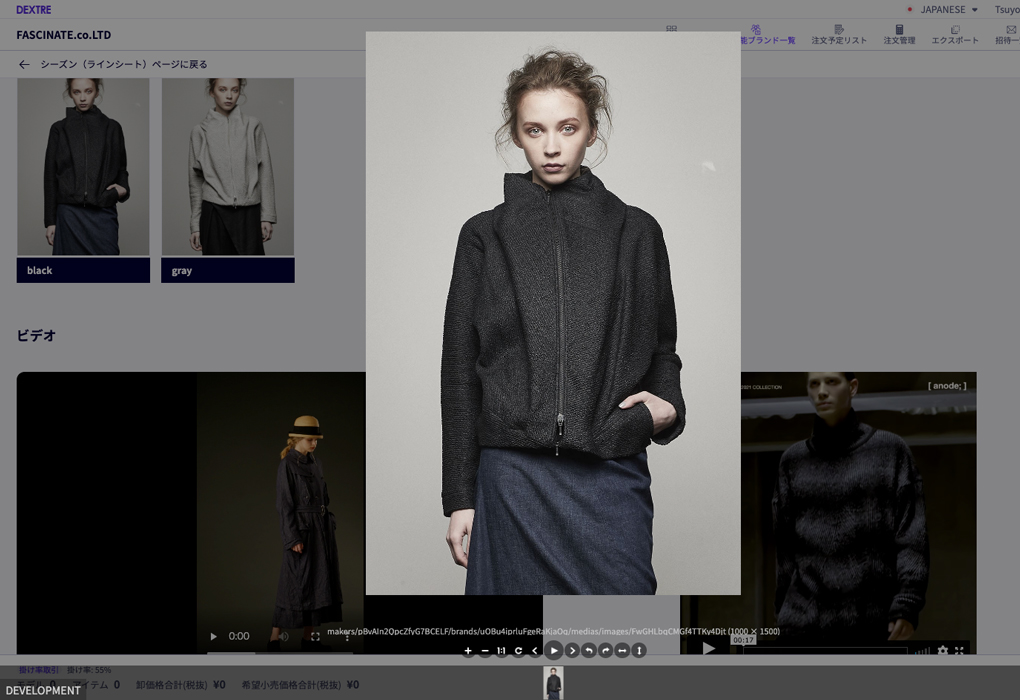Image resolution: width=1020 pixels, height=700 pixels.
Task: Play the left video with hat model
Action: 213,636
